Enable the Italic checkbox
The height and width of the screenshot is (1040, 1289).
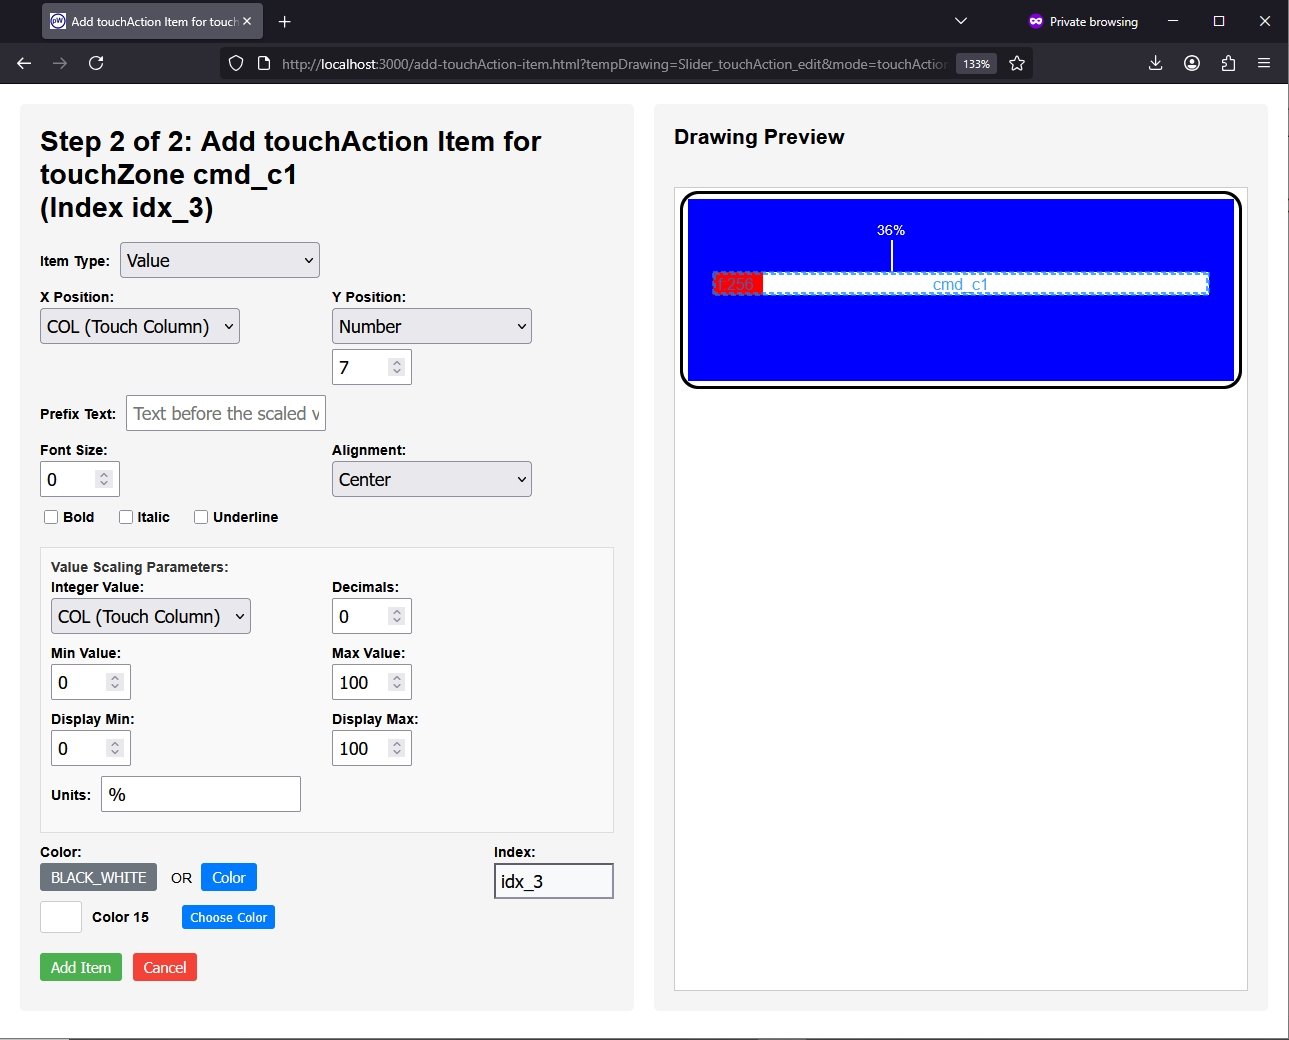(126, 517)
